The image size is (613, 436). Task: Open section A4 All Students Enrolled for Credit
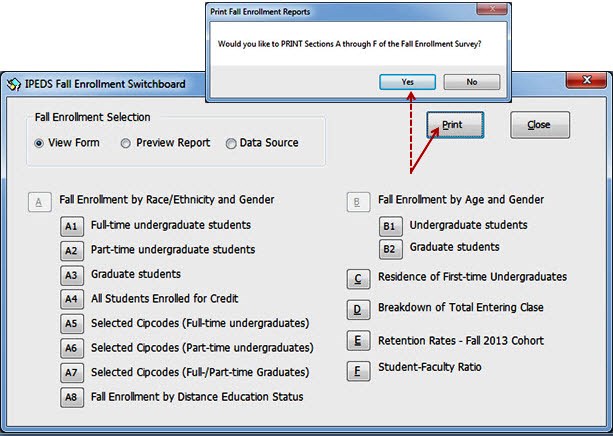tap(72, 300)
